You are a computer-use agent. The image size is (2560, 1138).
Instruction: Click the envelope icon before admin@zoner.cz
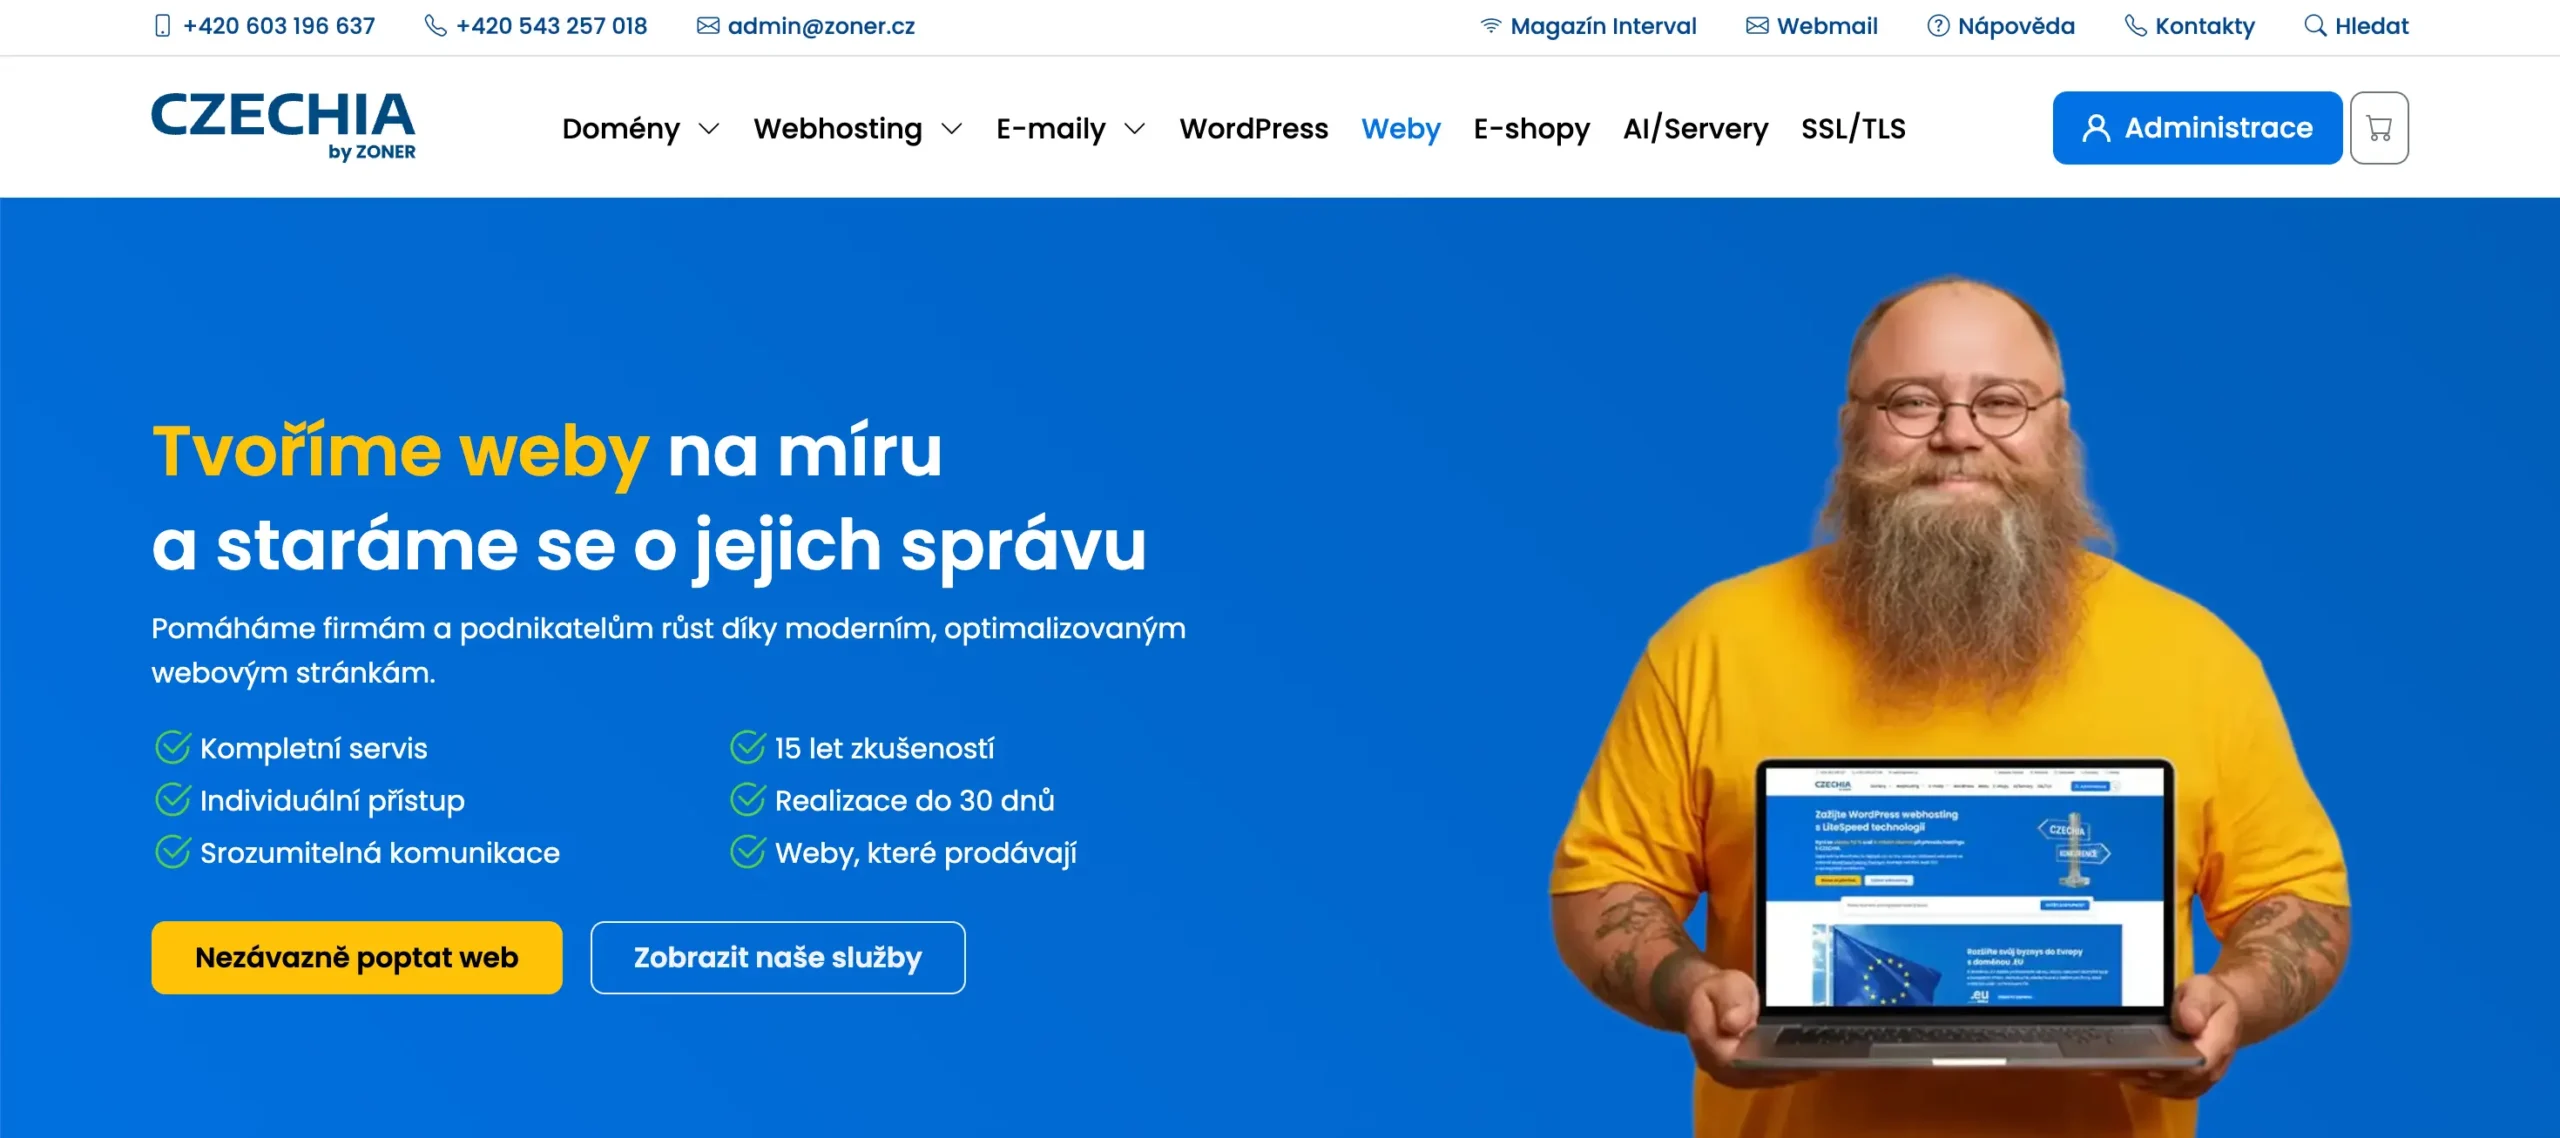708,26
